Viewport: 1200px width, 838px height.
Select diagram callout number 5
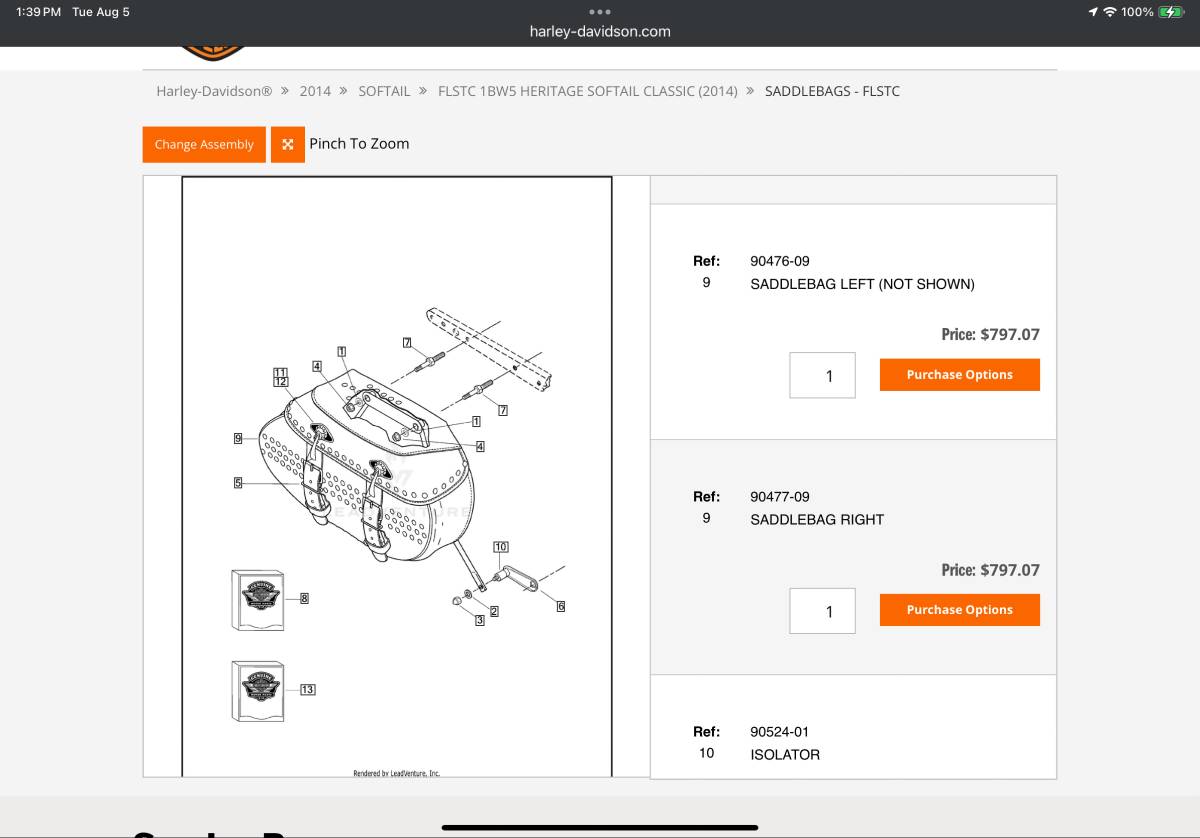[238, 483]
